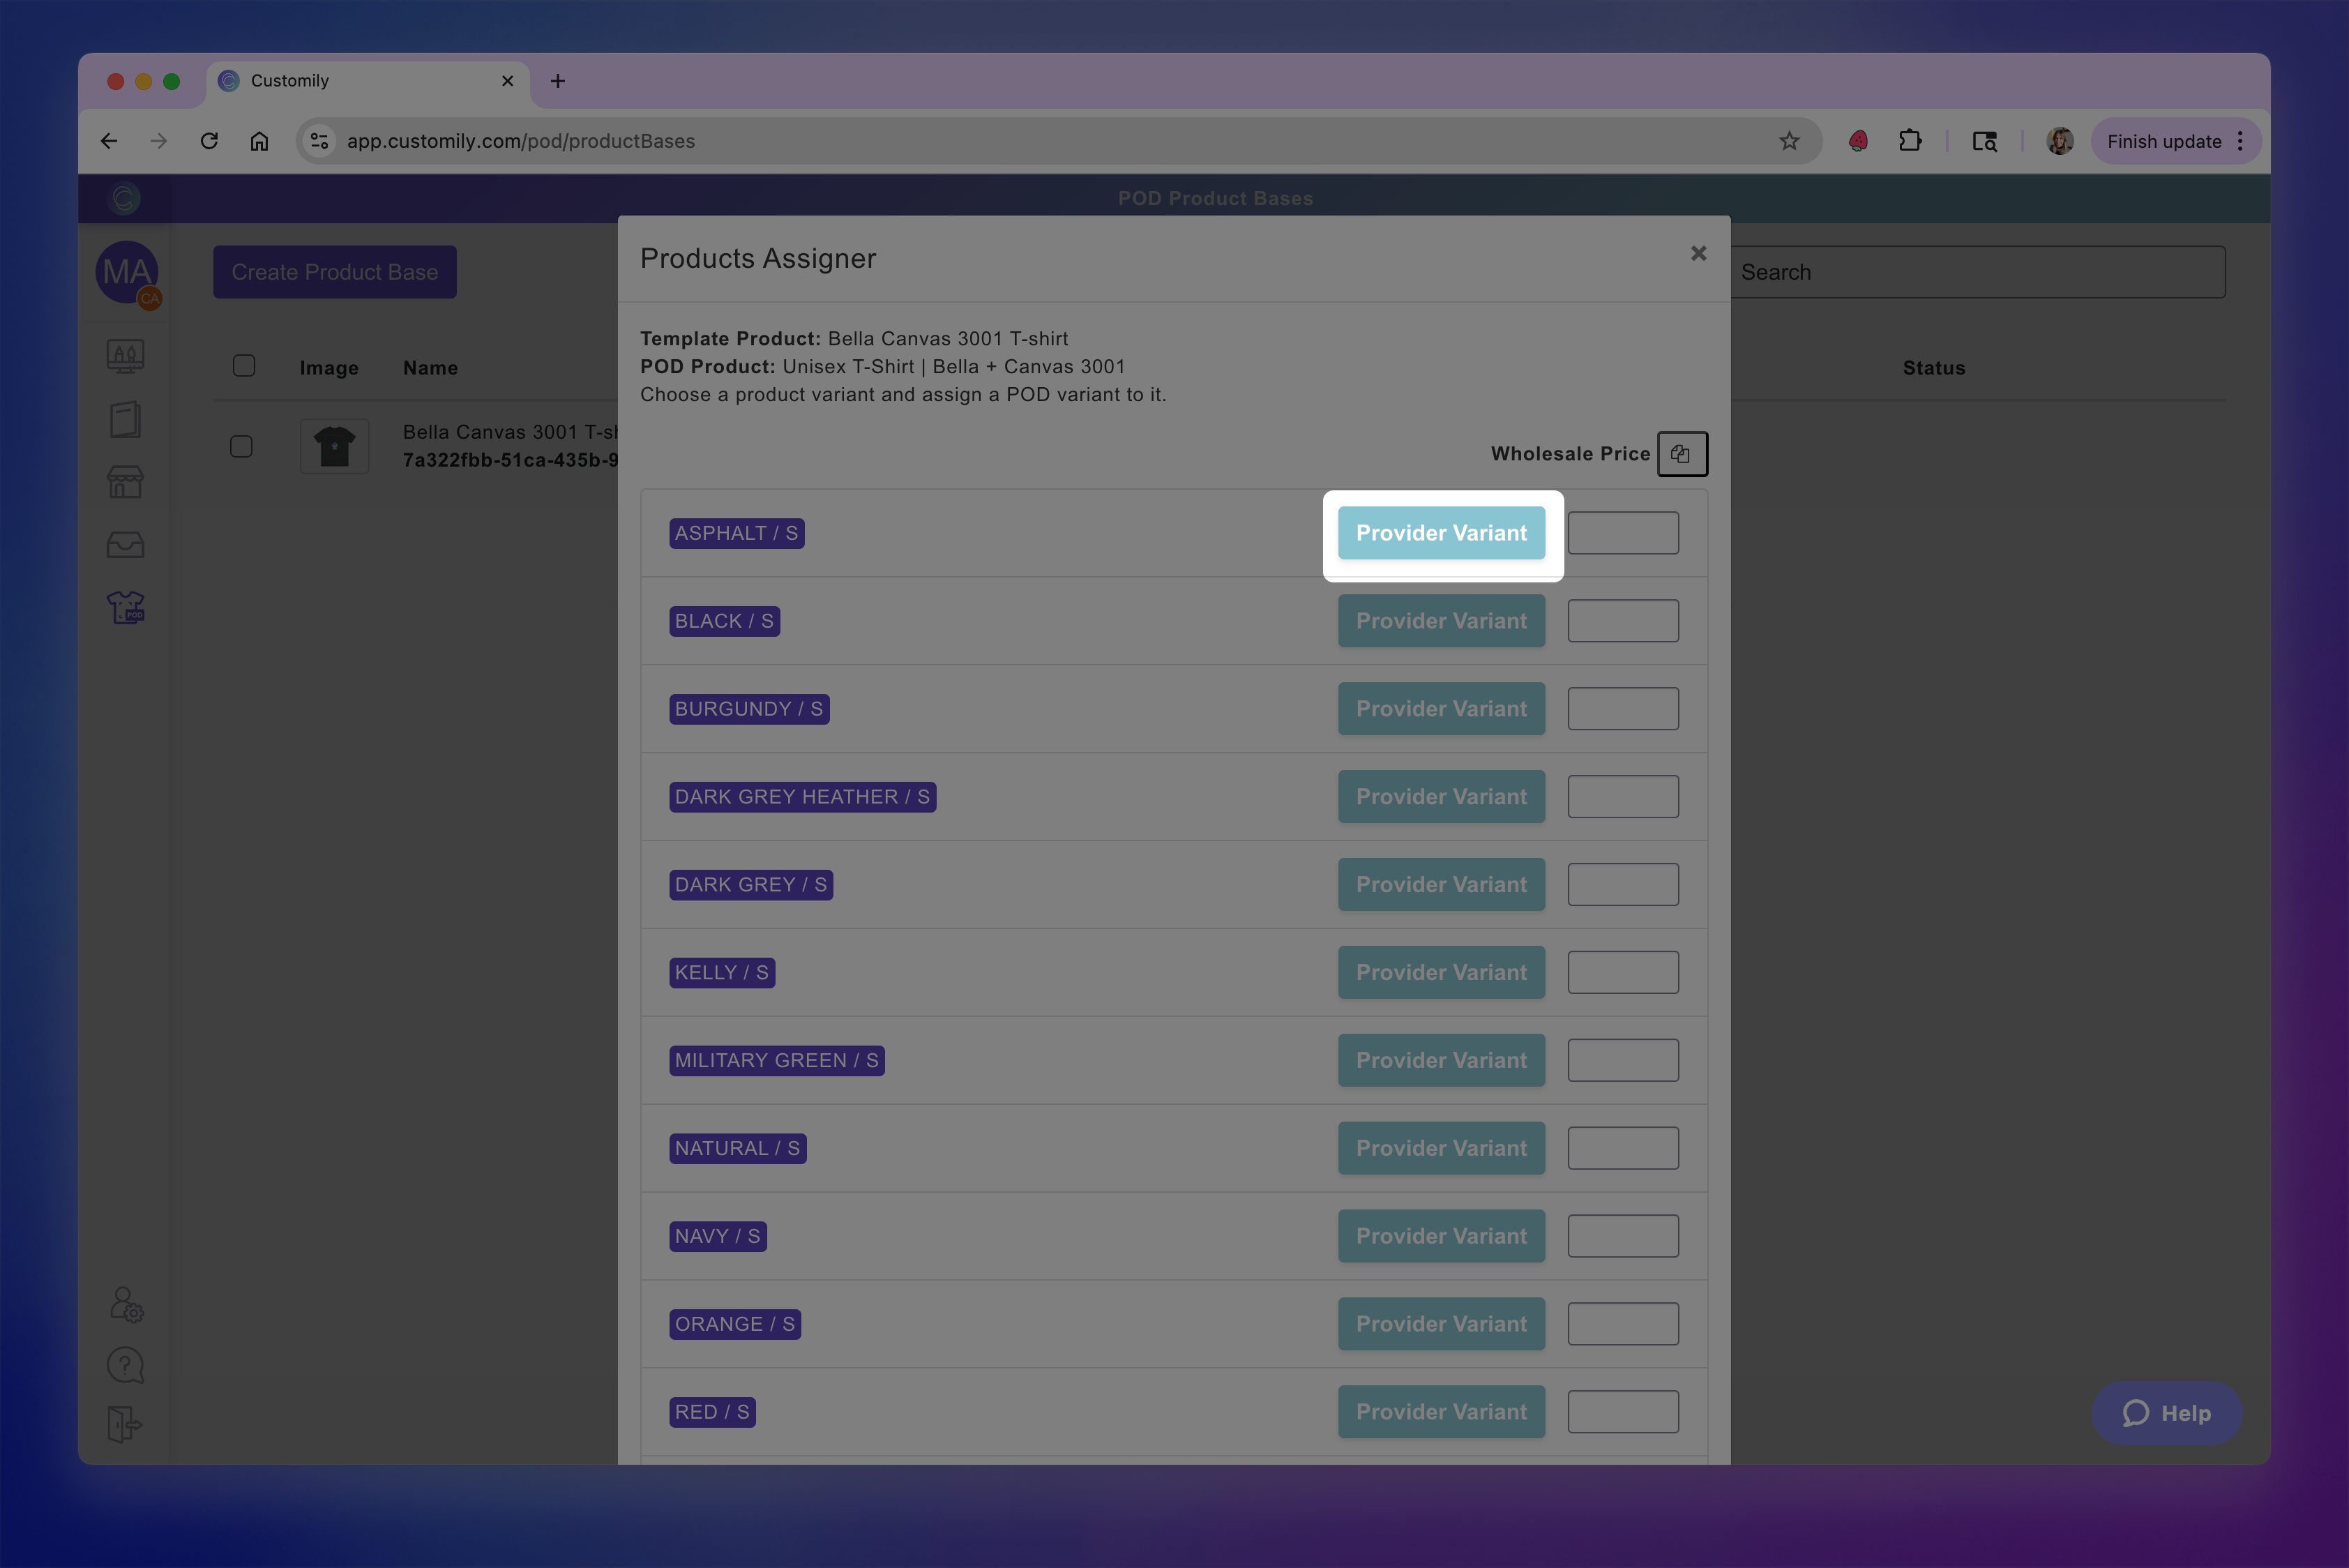Click the Create Product Base button
This screenshot has width=2349, height=1568.
[x=334, y=272]
